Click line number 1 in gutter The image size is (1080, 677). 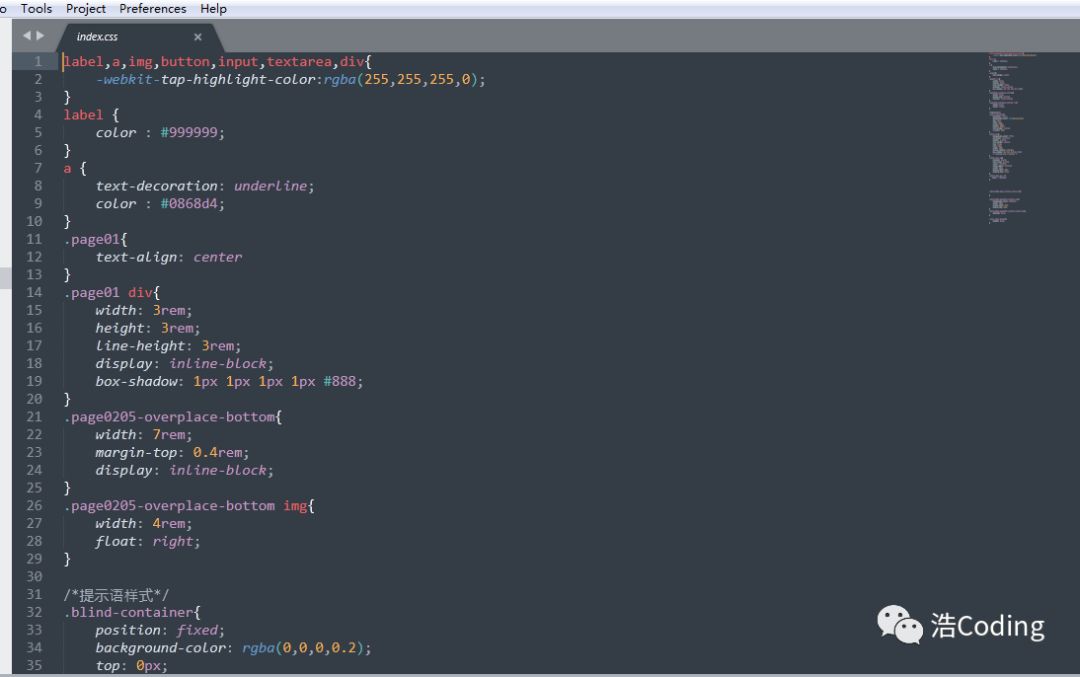(38, 61)
